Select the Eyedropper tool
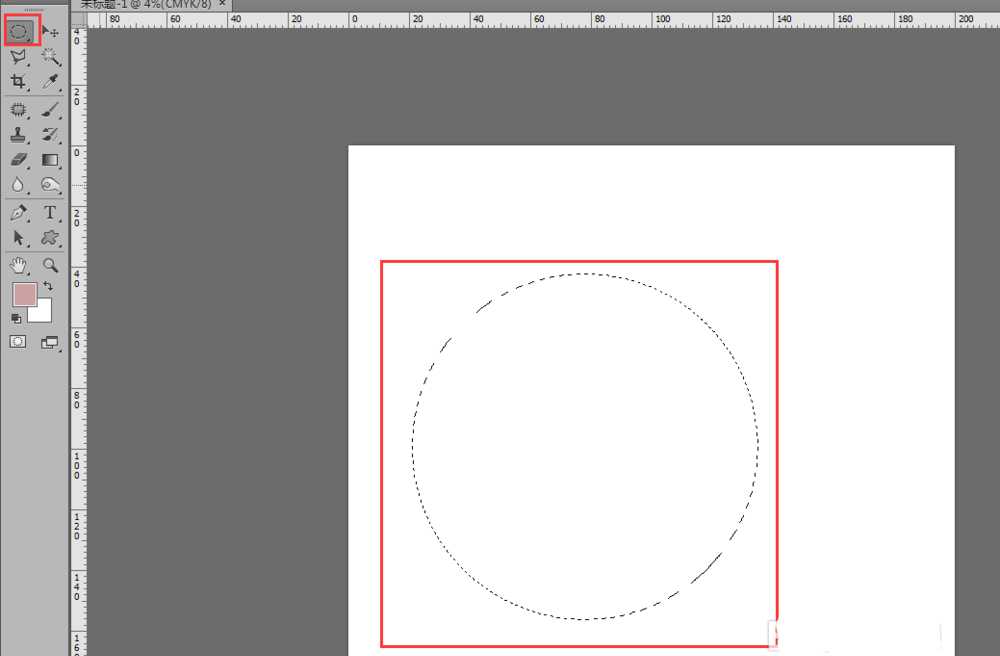The height and width of the screenshot is (656, 1000). pyautogui.click(x=50, y=82)
